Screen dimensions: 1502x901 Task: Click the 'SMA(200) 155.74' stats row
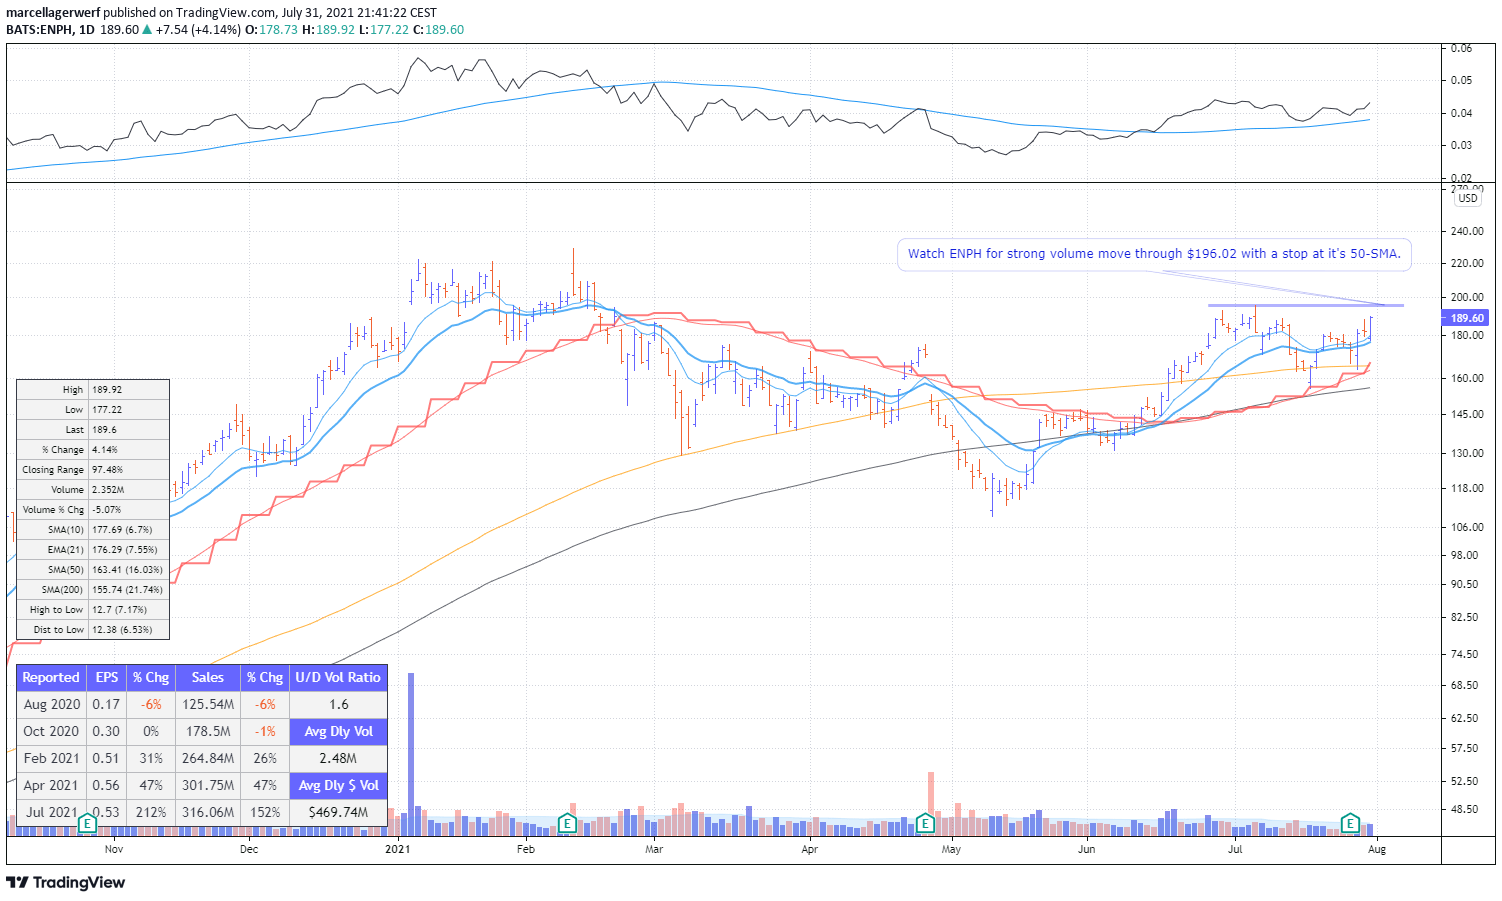tap(93, 590)
